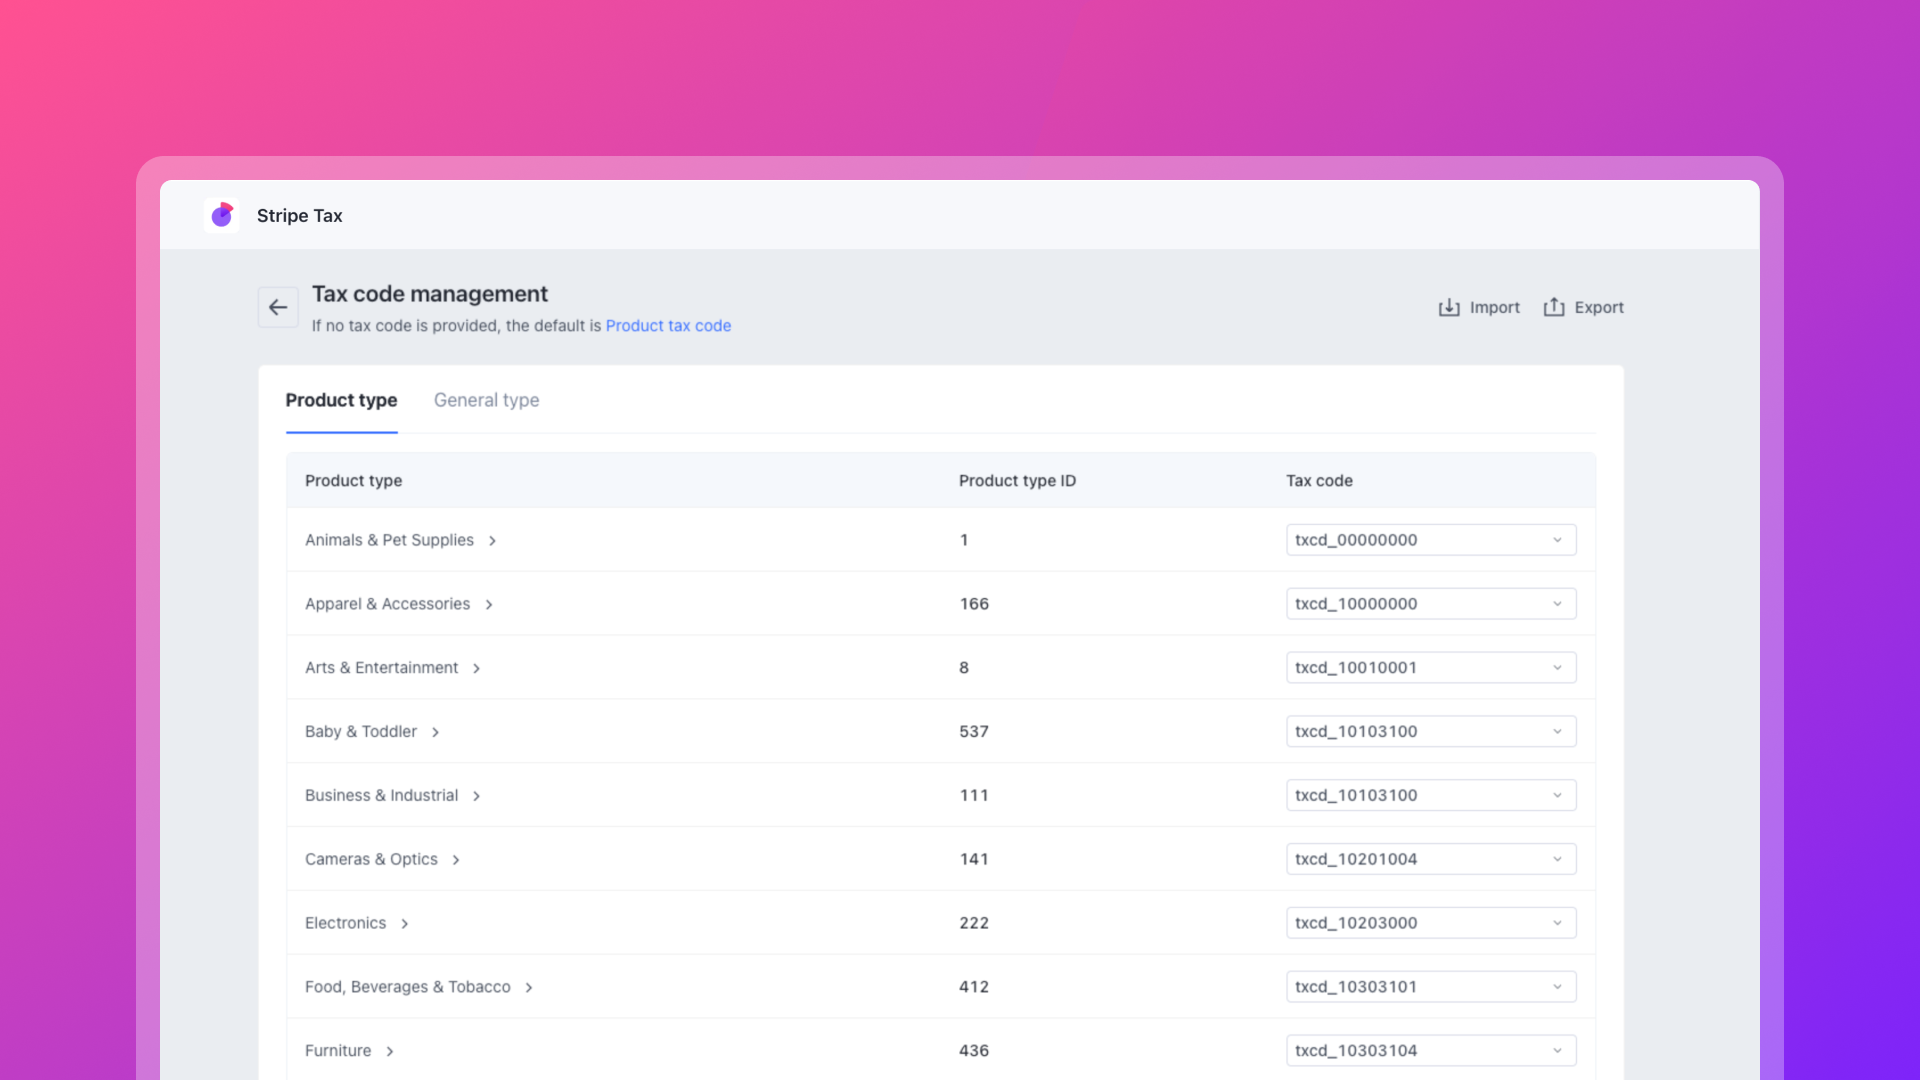The height and width of the screenshot is (1080, 1920).
Task: Expand Animals & Pet Supplies chevron
Action: coord(492,541)
